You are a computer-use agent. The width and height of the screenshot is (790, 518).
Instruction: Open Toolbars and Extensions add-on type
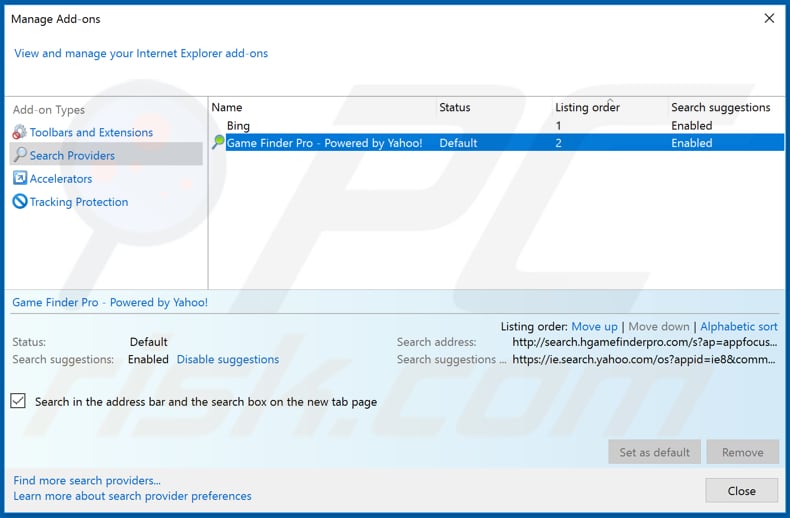click(x=91, y=132)
